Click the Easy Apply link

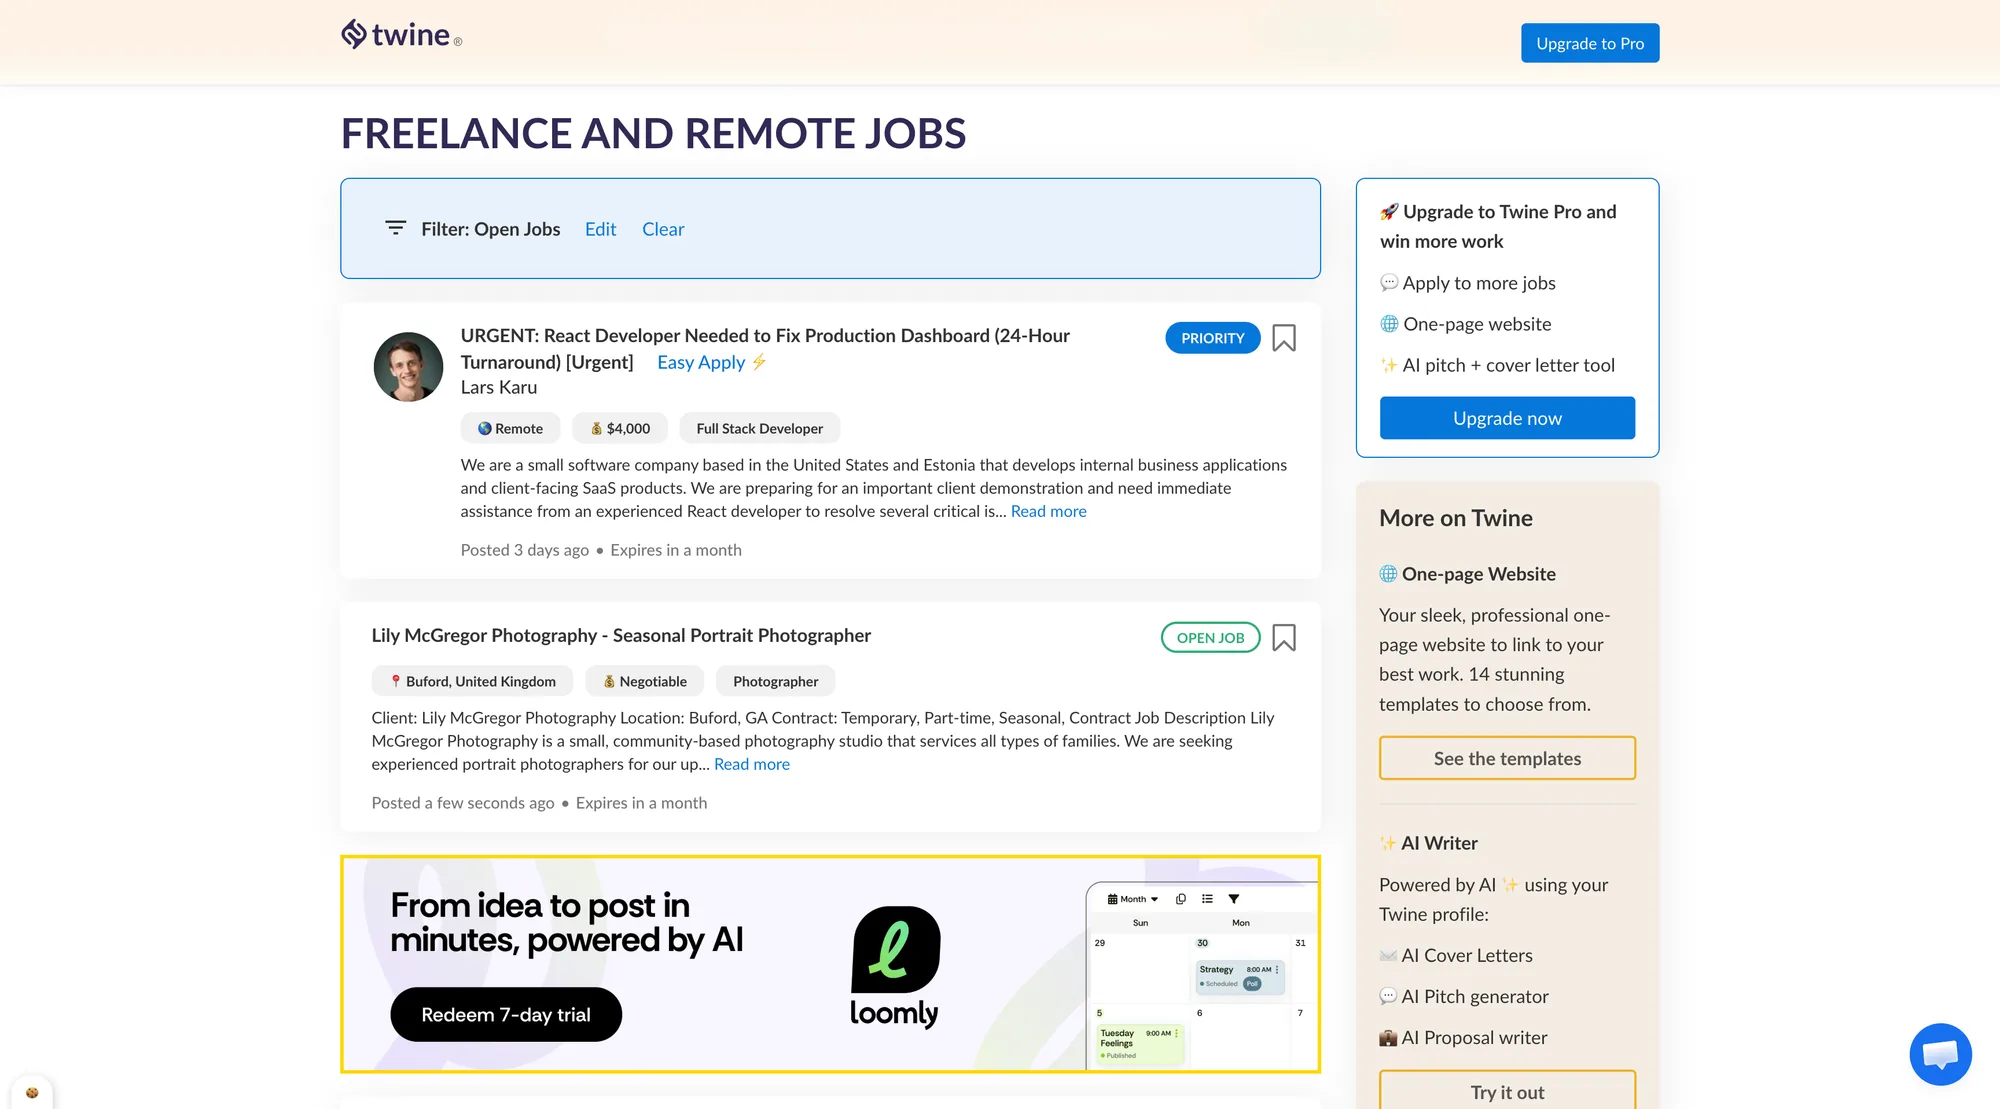711,362
